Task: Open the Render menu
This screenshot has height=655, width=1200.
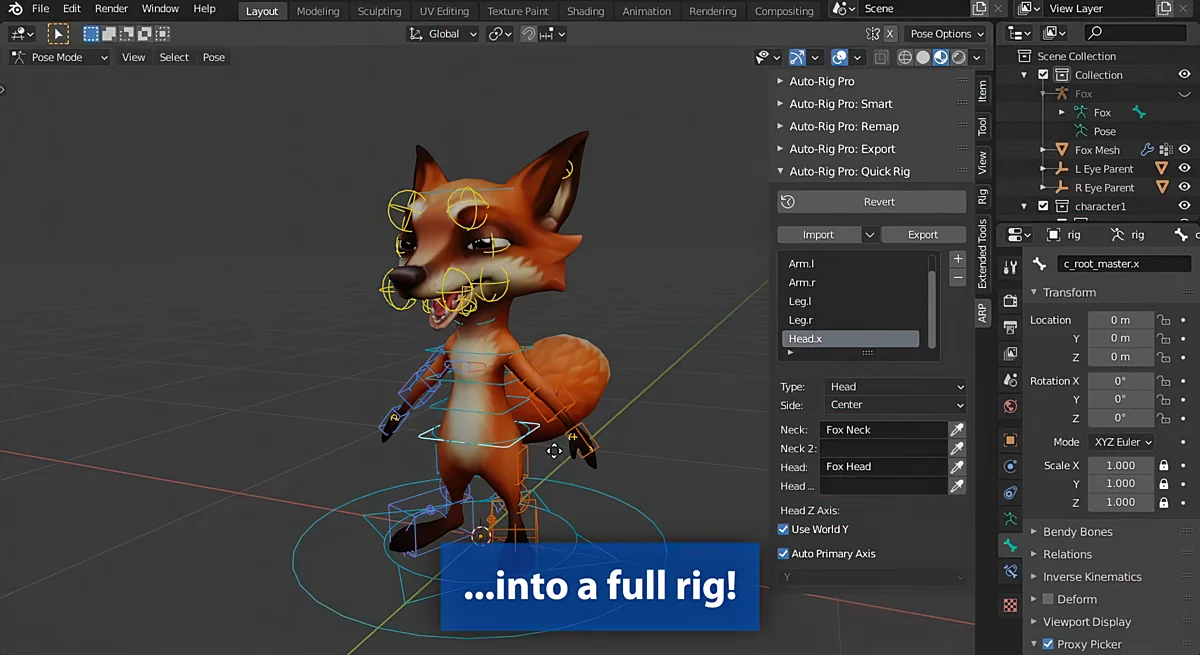Action: [111, 9]
